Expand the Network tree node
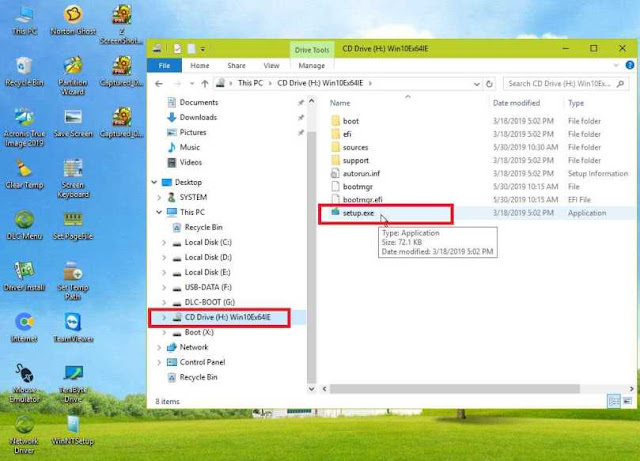The height and width of the screenshot is (461, 640). tap(159, 347)
